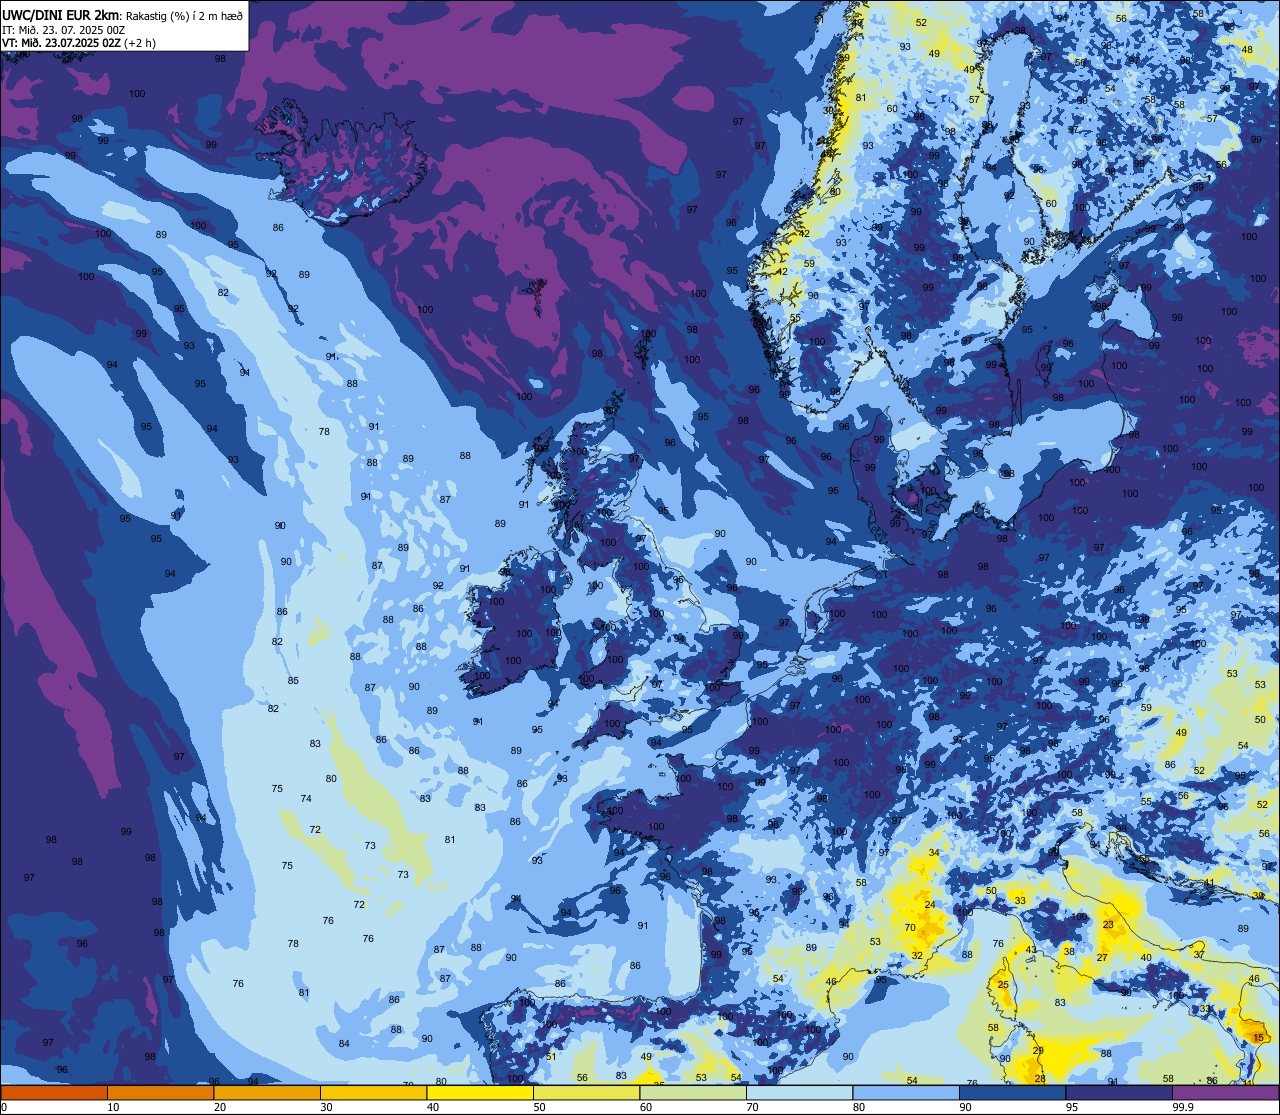Click the humidity value '28' on map
Screen dimensions: 1280x1115
pyautogui.click(x=1040, y=1079)
